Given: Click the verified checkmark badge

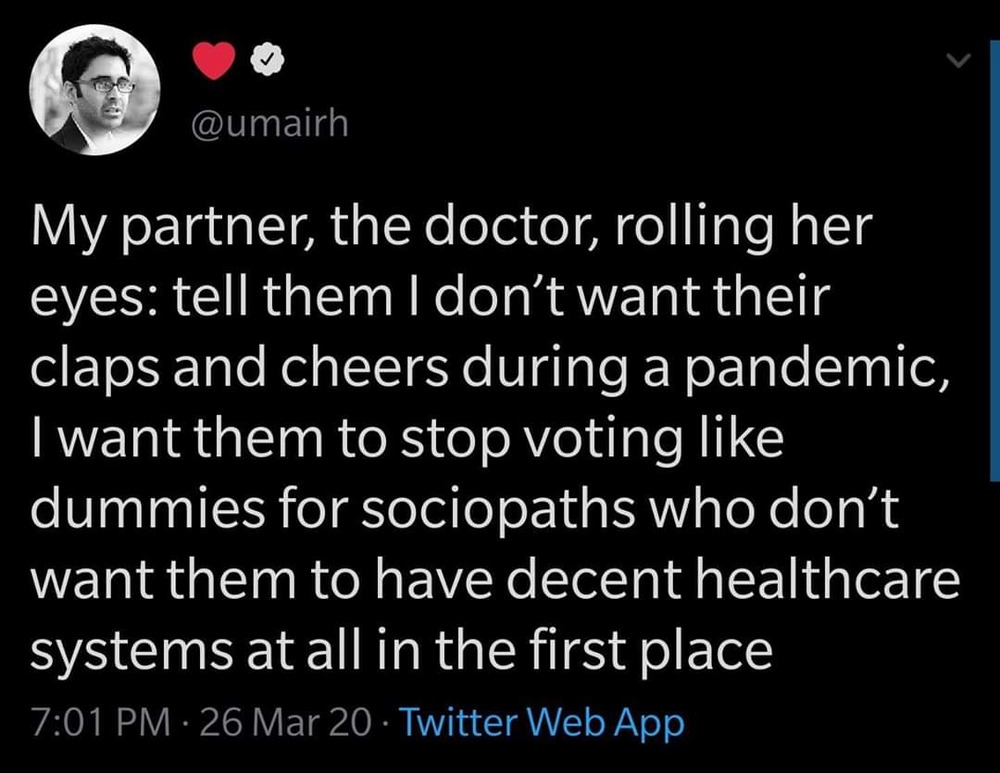Looking at the screenshot, I should [x=264, y=62].
